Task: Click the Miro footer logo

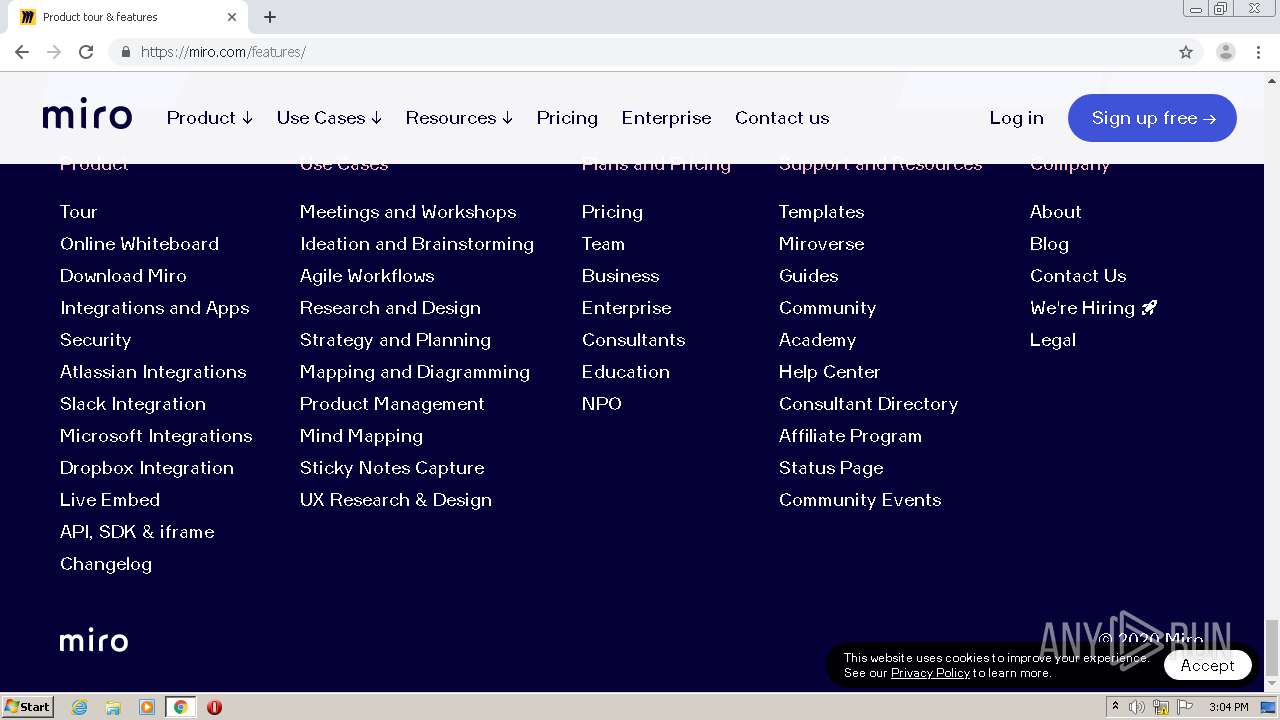Action: pyautogui.click(x=94, y=641)
